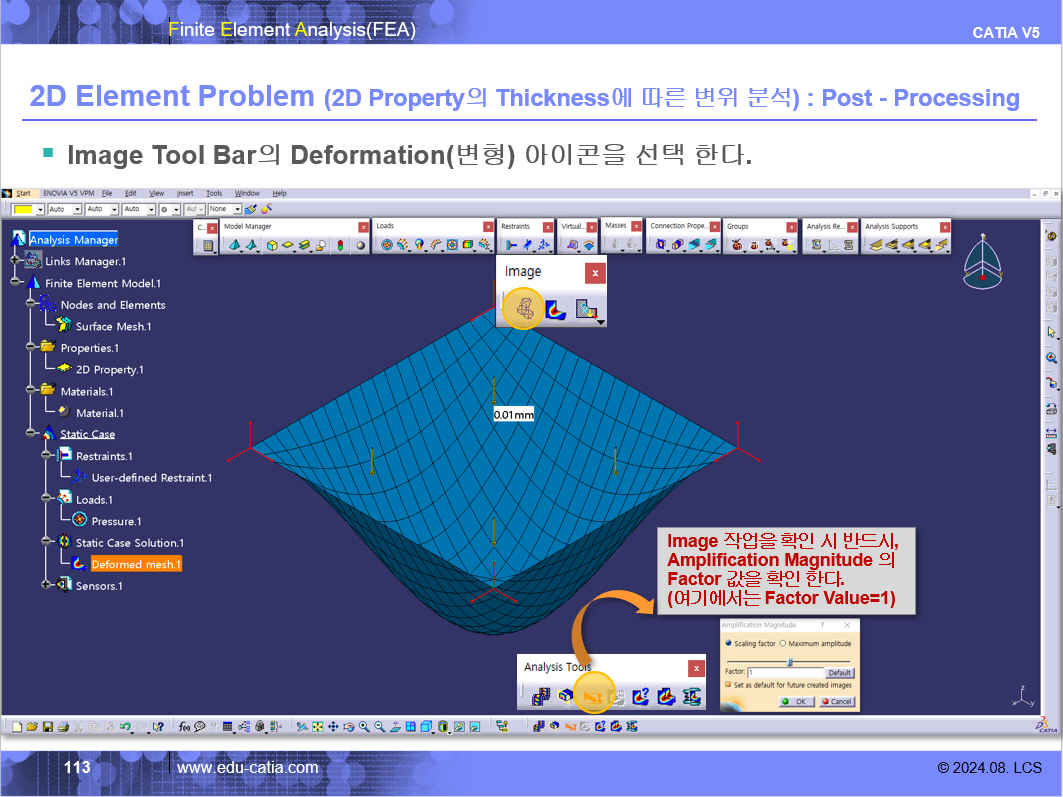The height and width of the screenshot is (797, 1063).
Task: Select the Maximum amplitude radio button
Action: [782, 643]
